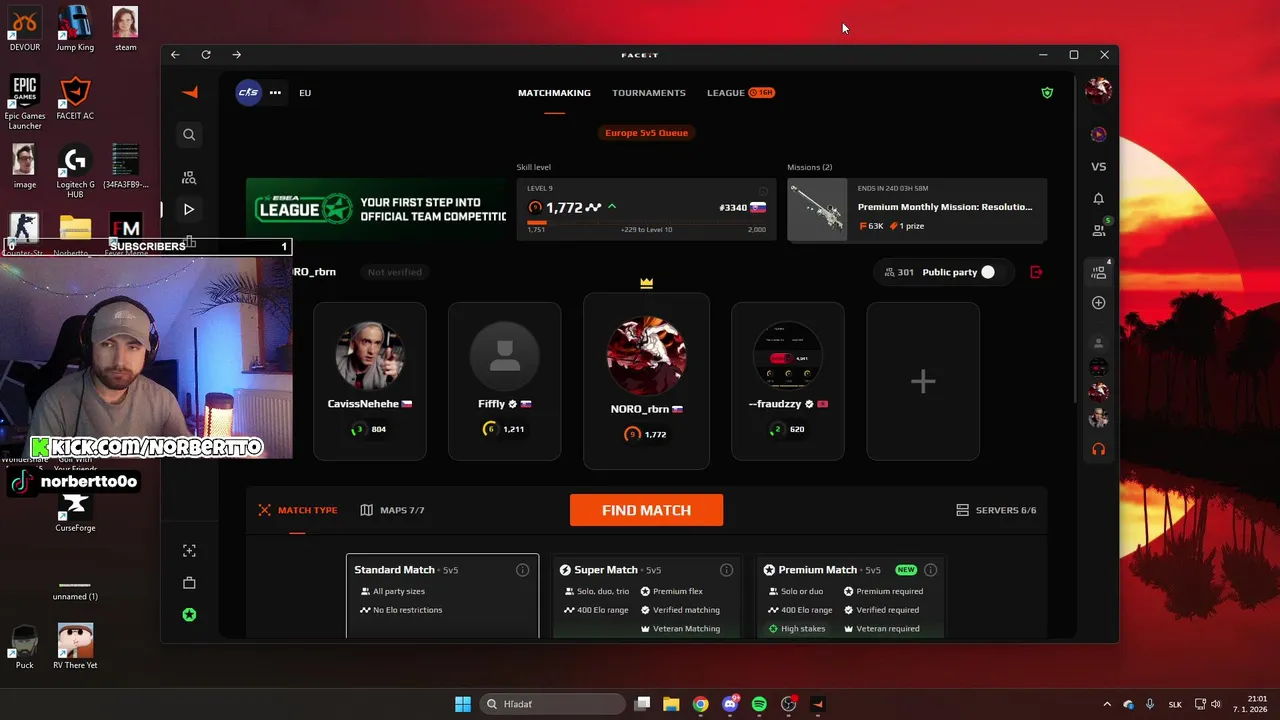This screenshot has width=1280, height=720.
Task: Select the MATCH TYPE tab
Action: 298,510
